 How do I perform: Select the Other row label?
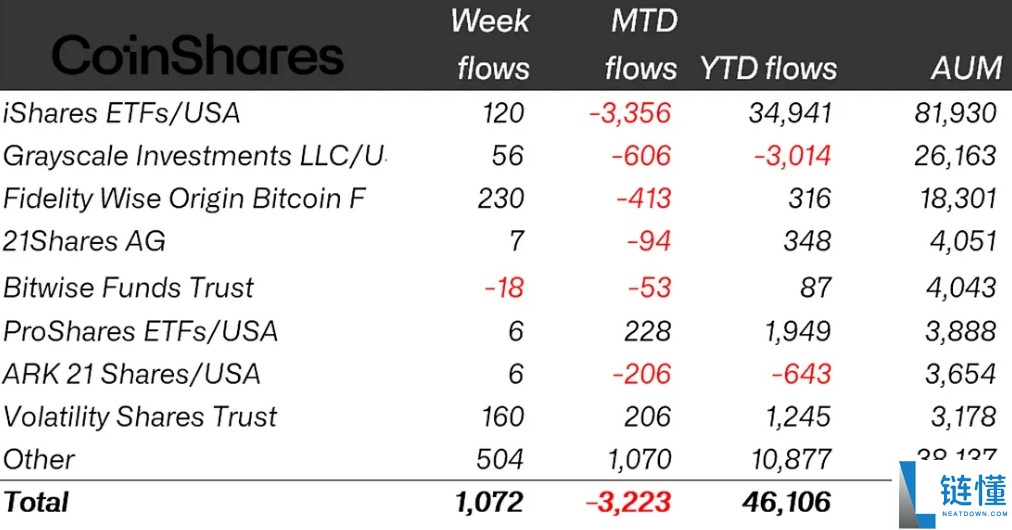tap(39, 459)
